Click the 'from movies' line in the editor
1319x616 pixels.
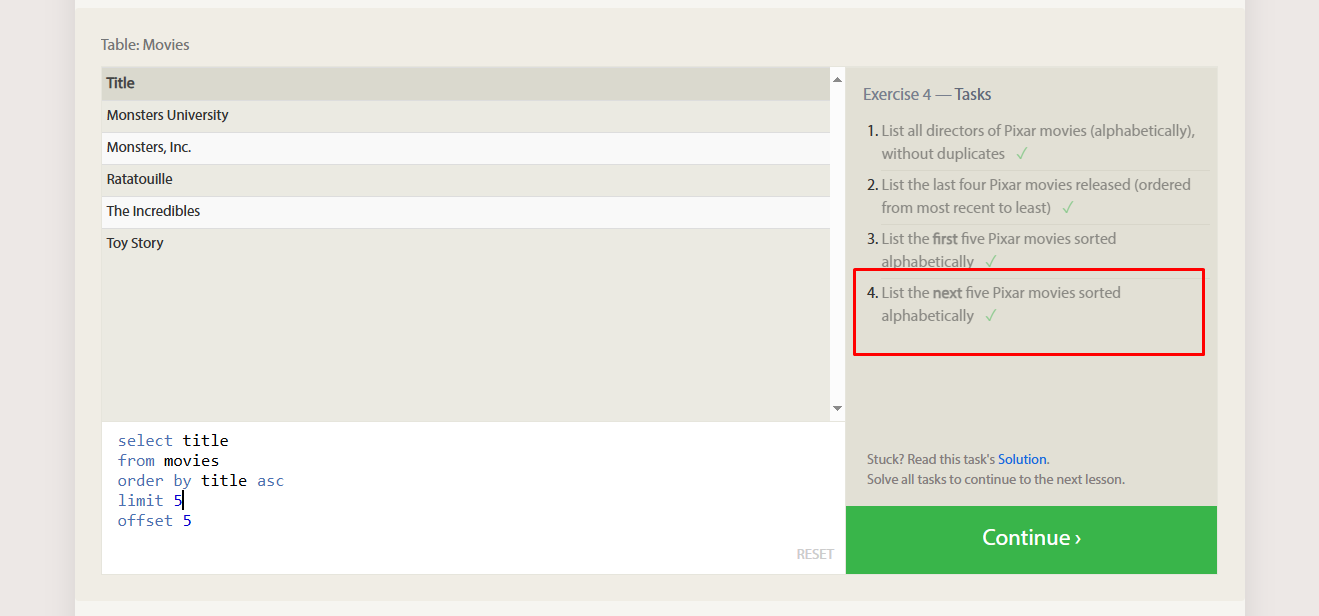coord(168,460)
